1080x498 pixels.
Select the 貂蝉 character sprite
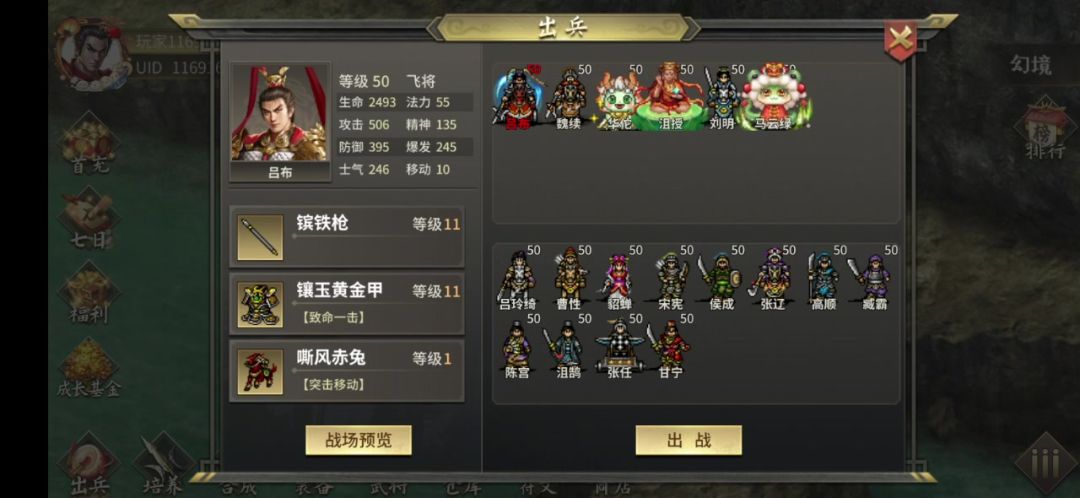(x=618, y=278)
